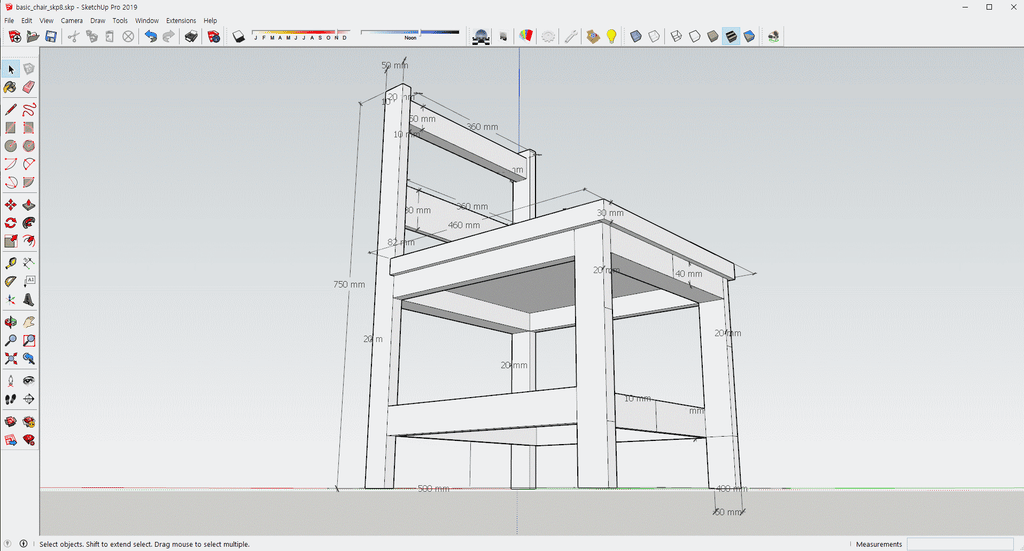This screenshot has width=1024, height=551.
Task: Click the Zoom Extents tool
Action: 10,358
